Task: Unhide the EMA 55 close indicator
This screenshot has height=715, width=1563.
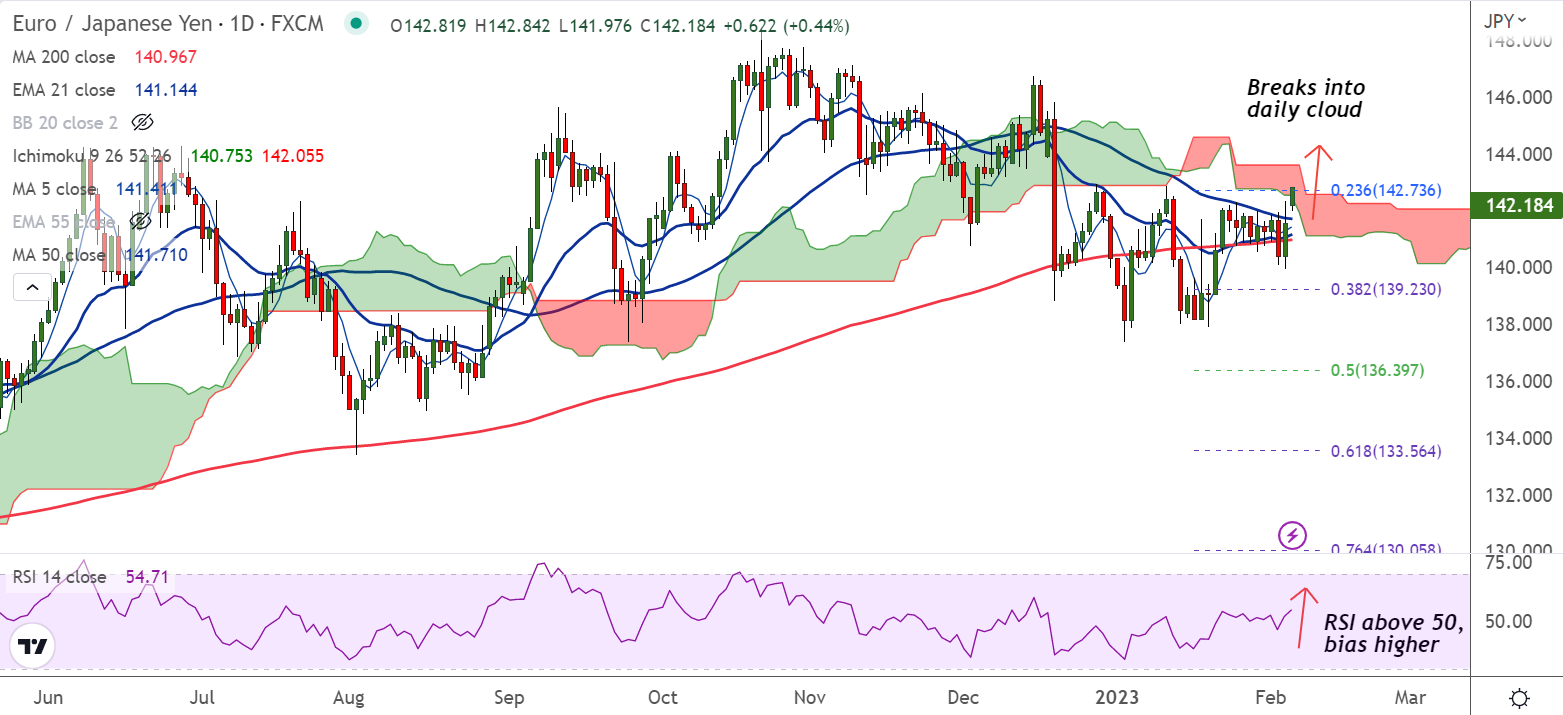Action: (x=142, y=221)
